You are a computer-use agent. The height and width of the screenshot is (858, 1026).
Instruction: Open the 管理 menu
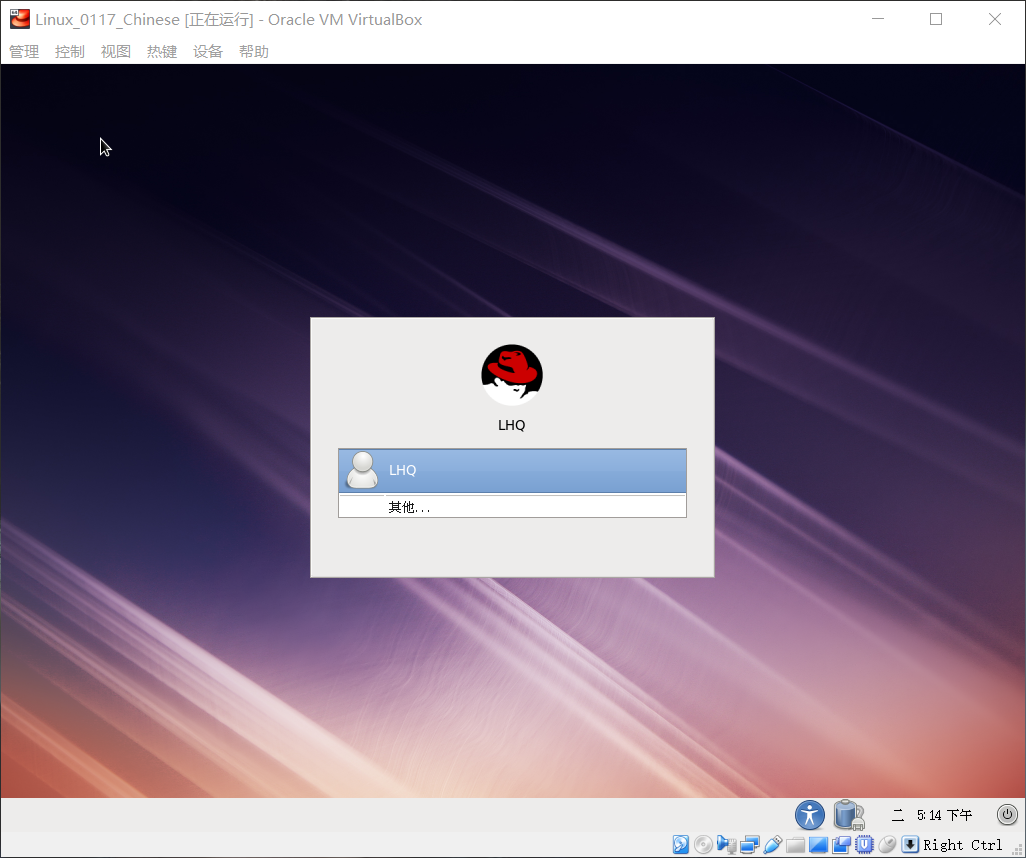(24, 52)
